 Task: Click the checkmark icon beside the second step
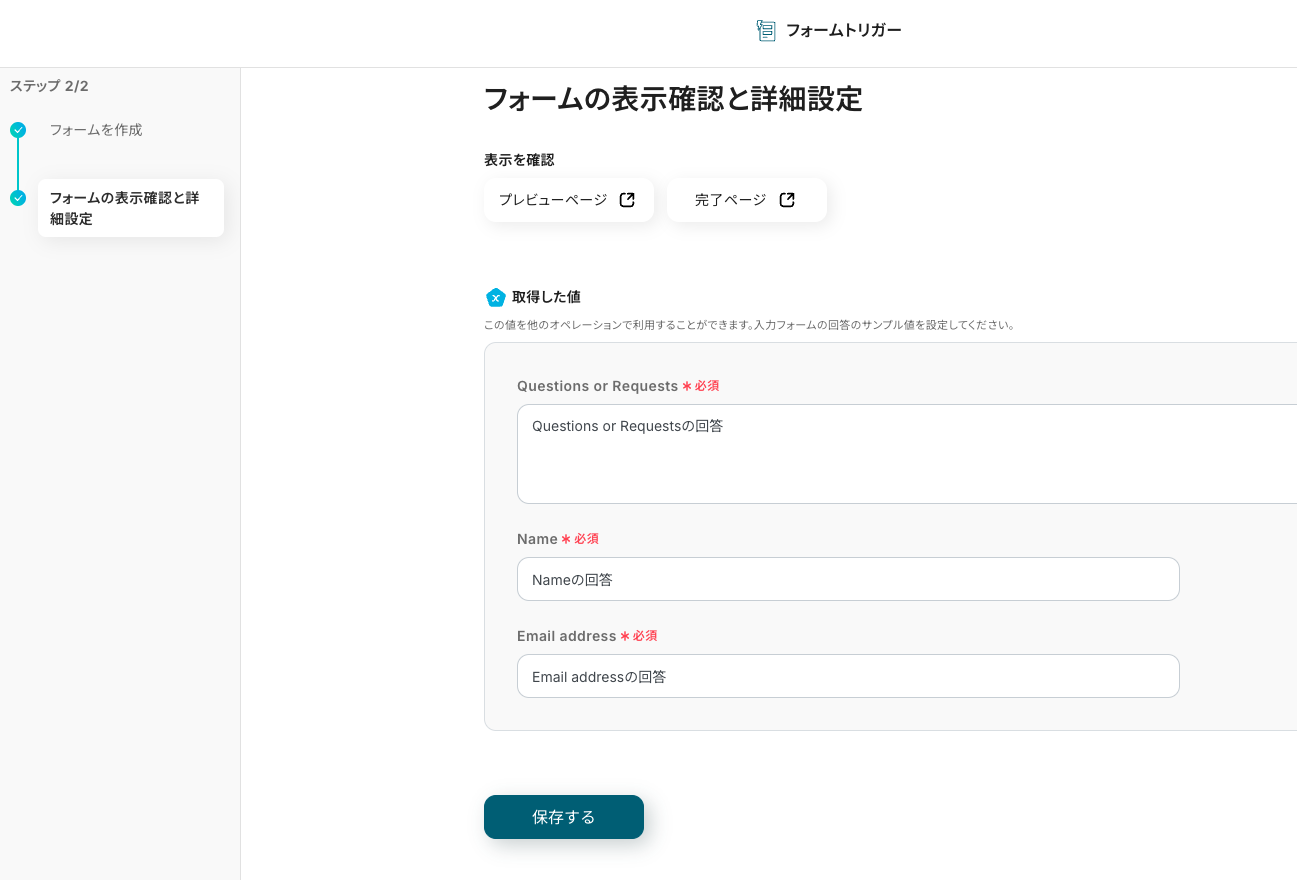click(18, 198)
